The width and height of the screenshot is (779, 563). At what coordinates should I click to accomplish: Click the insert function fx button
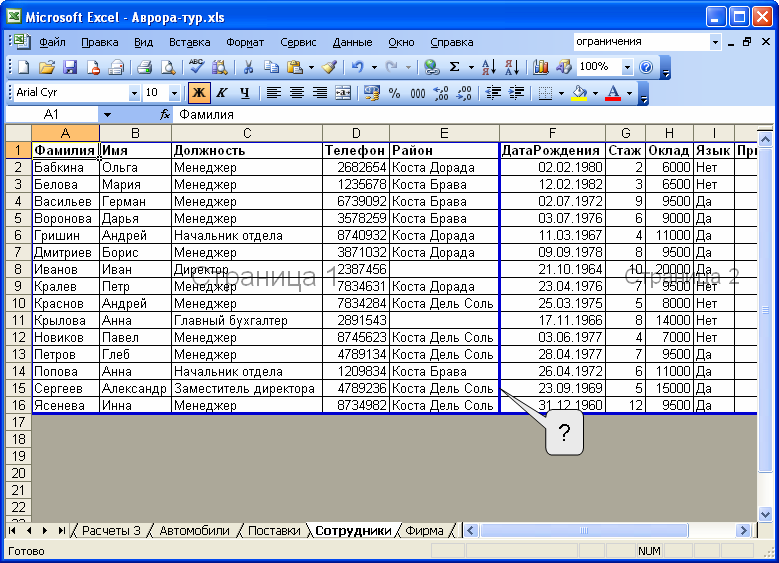pyautogui.click(x=165, y=115)
